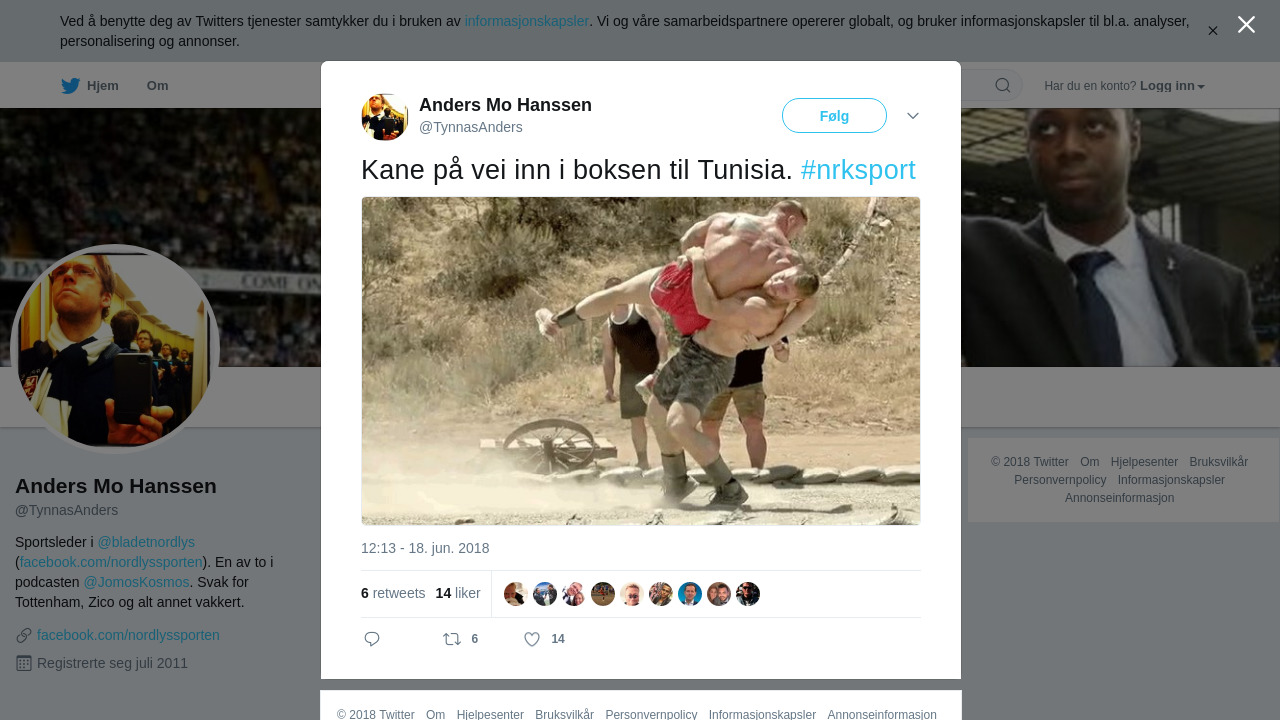Expand the tweet options chevron

[913, 116]
